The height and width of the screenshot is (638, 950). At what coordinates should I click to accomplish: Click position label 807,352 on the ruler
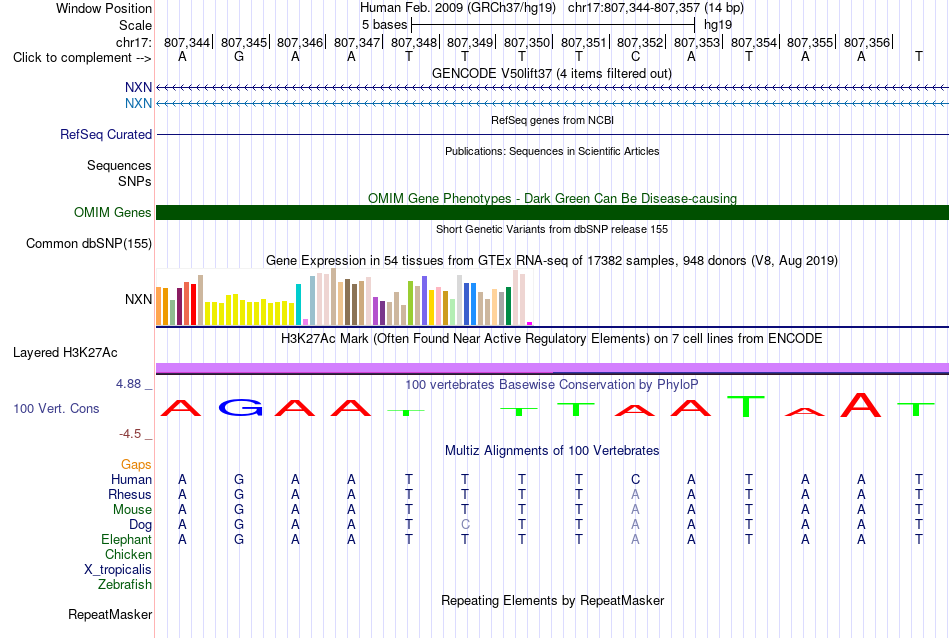(640, 42)
